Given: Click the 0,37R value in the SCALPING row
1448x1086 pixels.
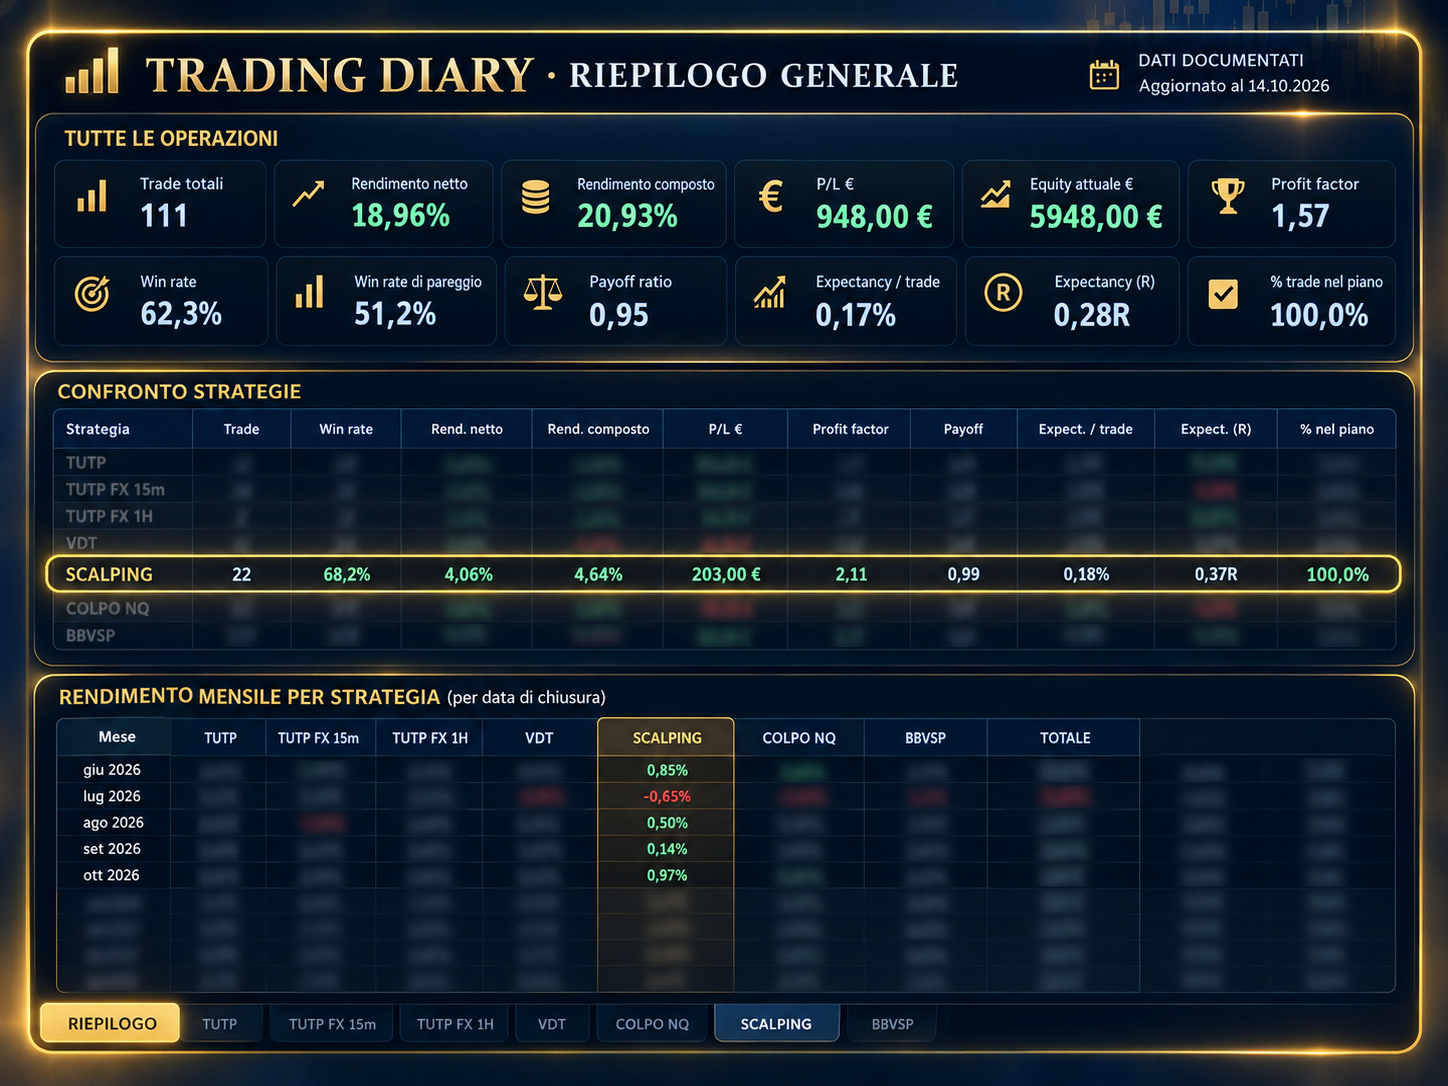Looking at the screenshot, I should click(1216, 575).
